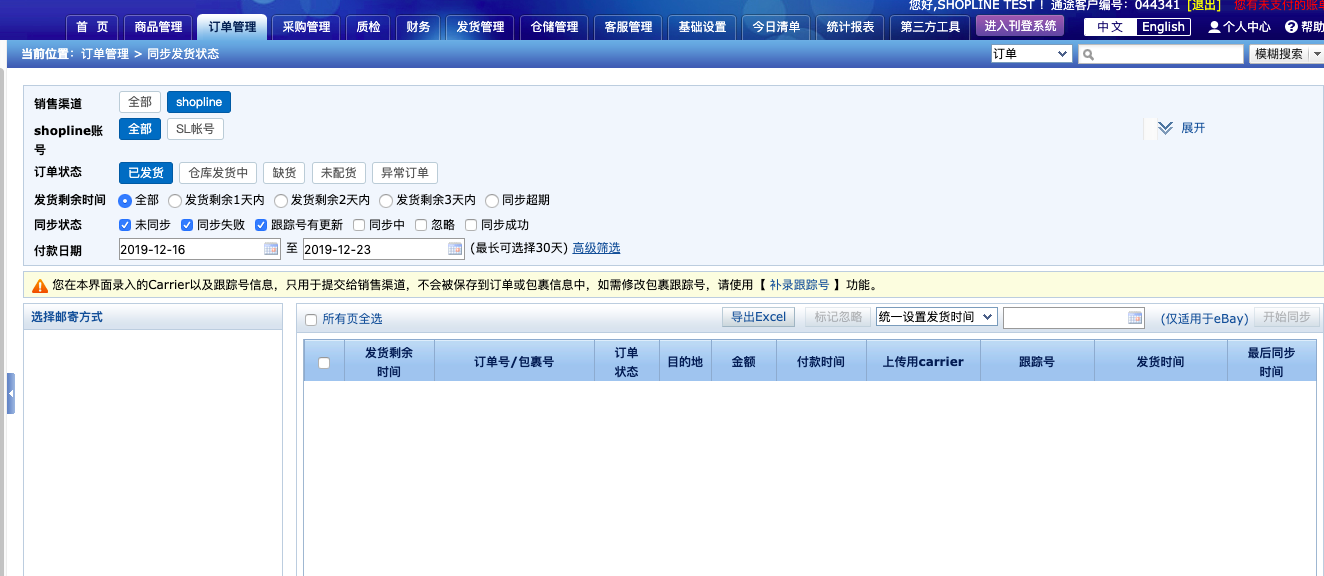Open calendar icon beside the unified ship-time field
The image size is (1324, 576).
pyautogui.click(x=1135, y=318)
